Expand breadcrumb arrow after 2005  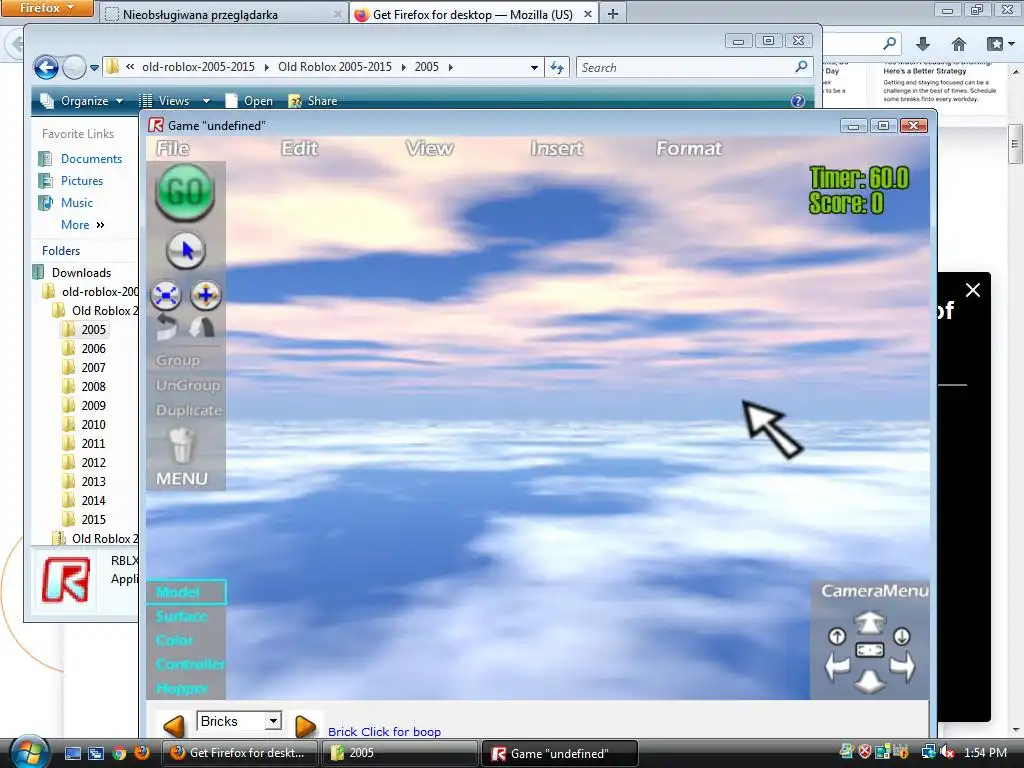[451, 67]
